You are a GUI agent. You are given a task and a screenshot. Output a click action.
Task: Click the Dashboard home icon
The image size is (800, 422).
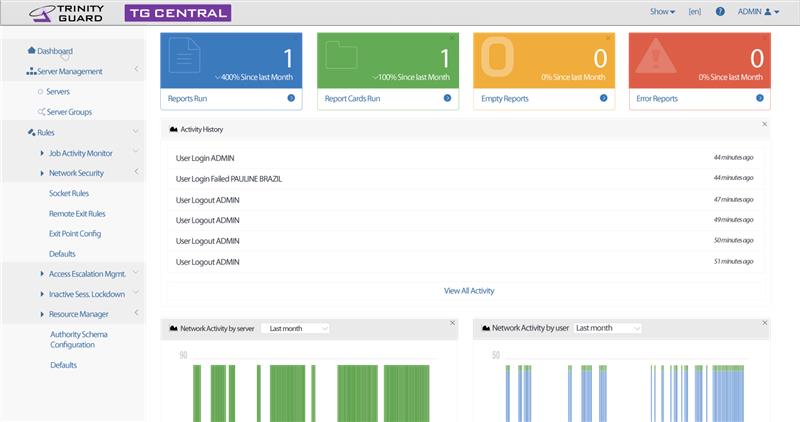[x=32, y=50]
